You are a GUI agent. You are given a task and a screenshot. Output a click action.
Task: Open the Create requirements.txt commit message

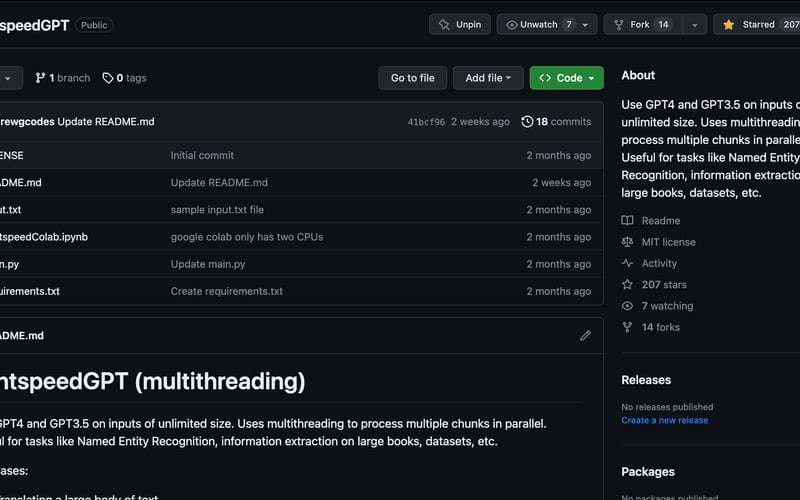coord(227,291)
